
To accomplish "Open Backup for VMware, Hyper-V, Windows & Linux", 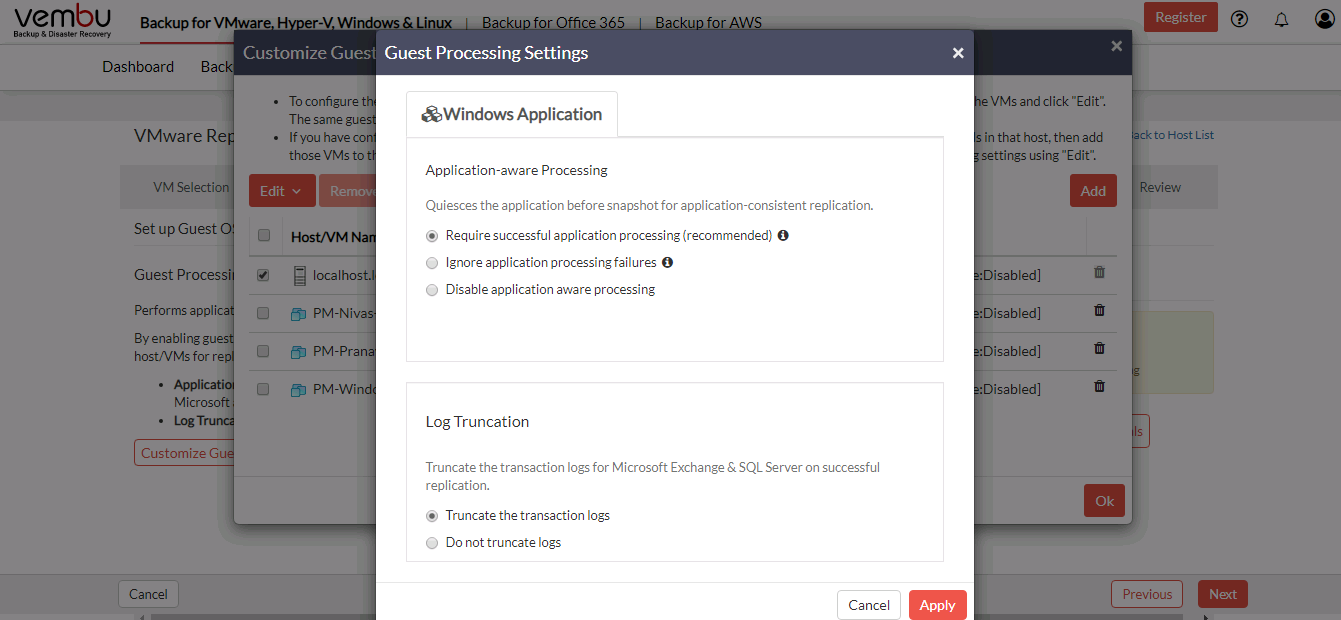I will (x=296, y=22).
